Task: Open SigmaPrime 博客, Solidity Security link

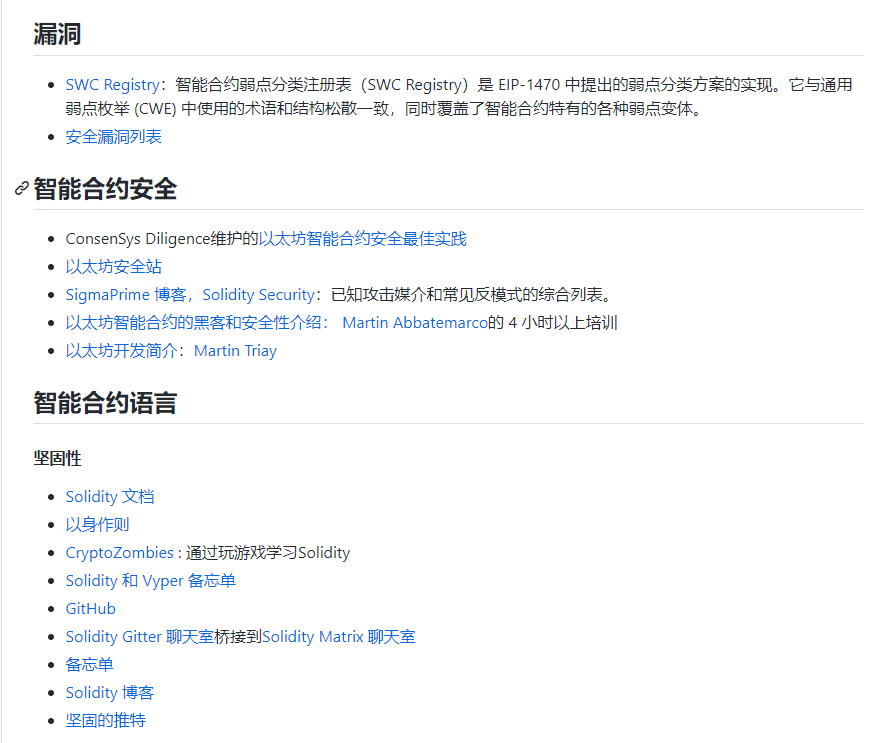Action: (190, 295)
